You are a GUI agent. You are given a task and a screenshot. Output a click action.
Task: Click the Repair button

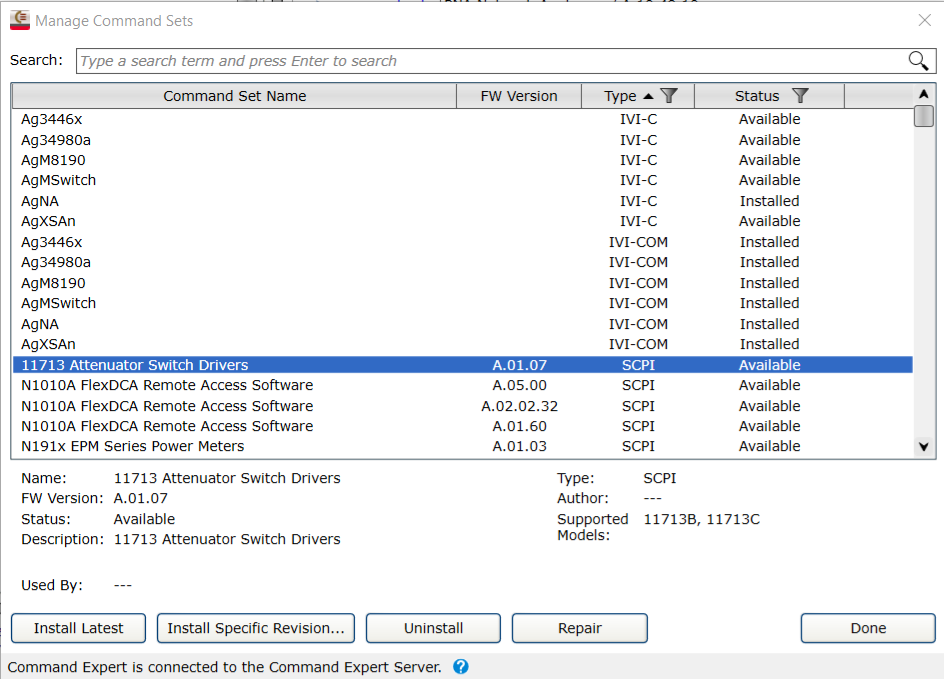[580, 628]
